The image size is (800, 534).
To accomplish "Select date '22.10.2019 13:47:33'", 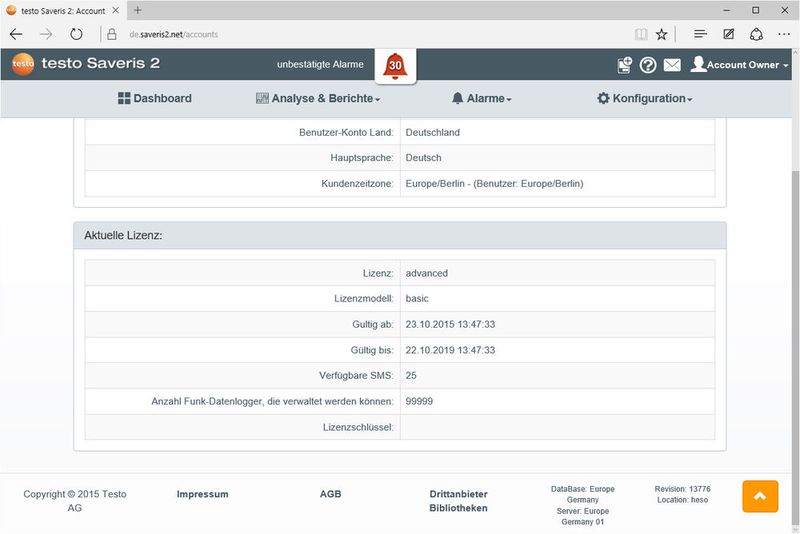I will (450, 350).
